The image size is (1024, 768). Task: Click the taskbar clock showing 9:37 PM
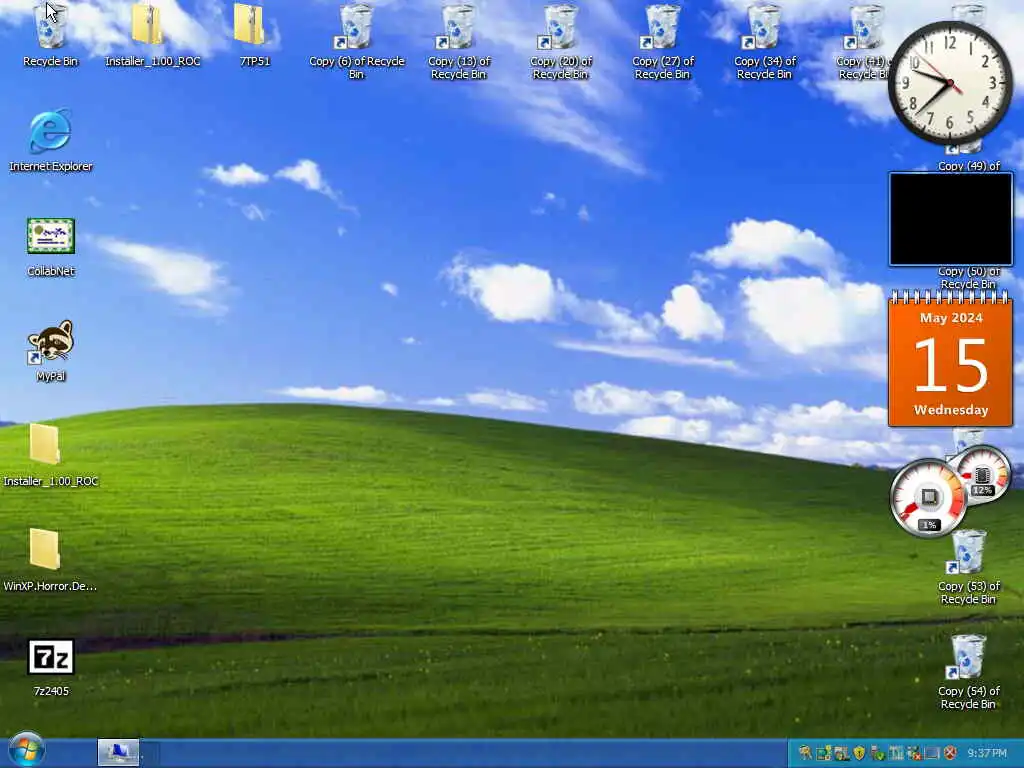click(x=987, y=753)
